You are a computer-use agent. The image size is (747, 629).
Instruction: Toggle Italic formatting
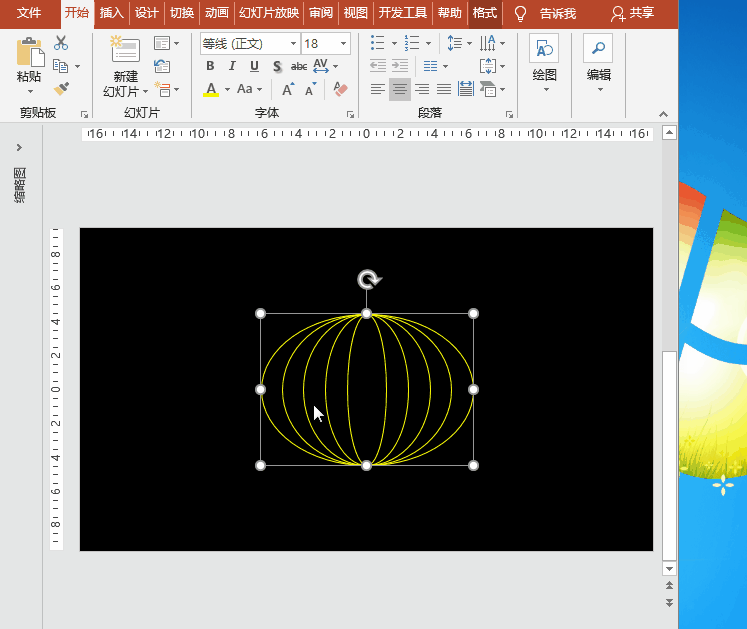(x=232, y=66)
